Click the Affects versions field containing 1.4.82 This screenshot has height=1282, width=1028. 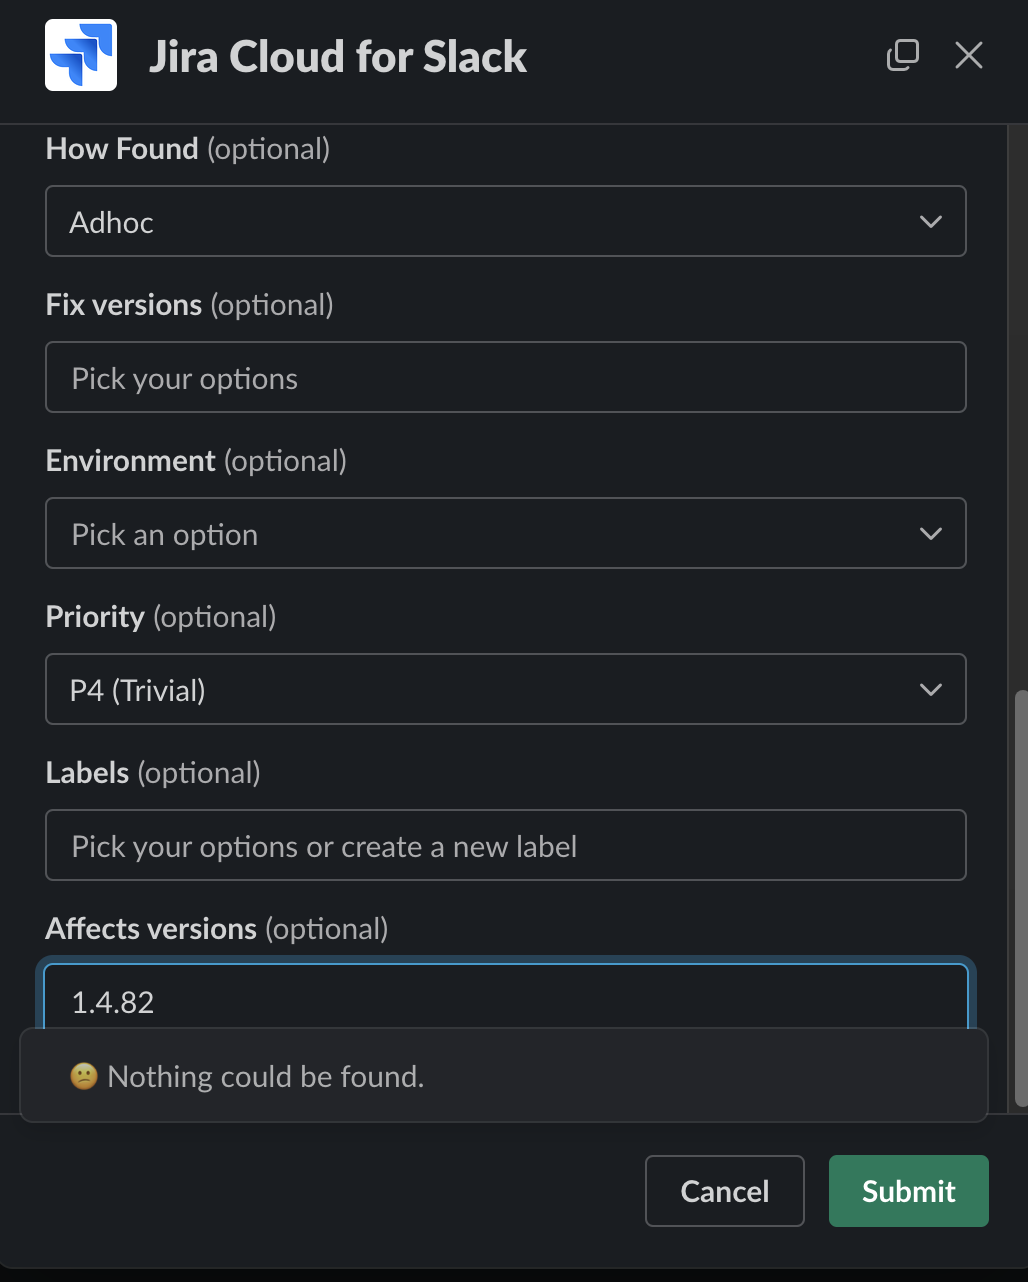(x=506, y=998)
